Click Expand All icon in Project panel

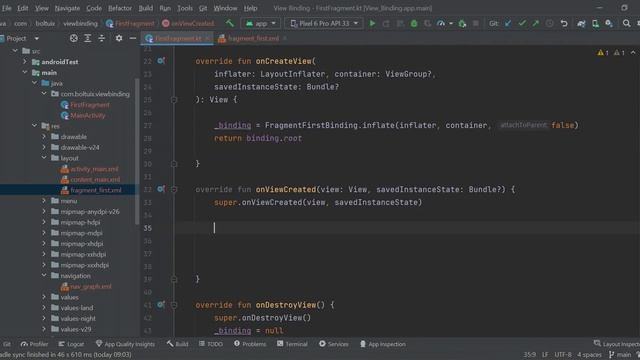pos(87,38)
